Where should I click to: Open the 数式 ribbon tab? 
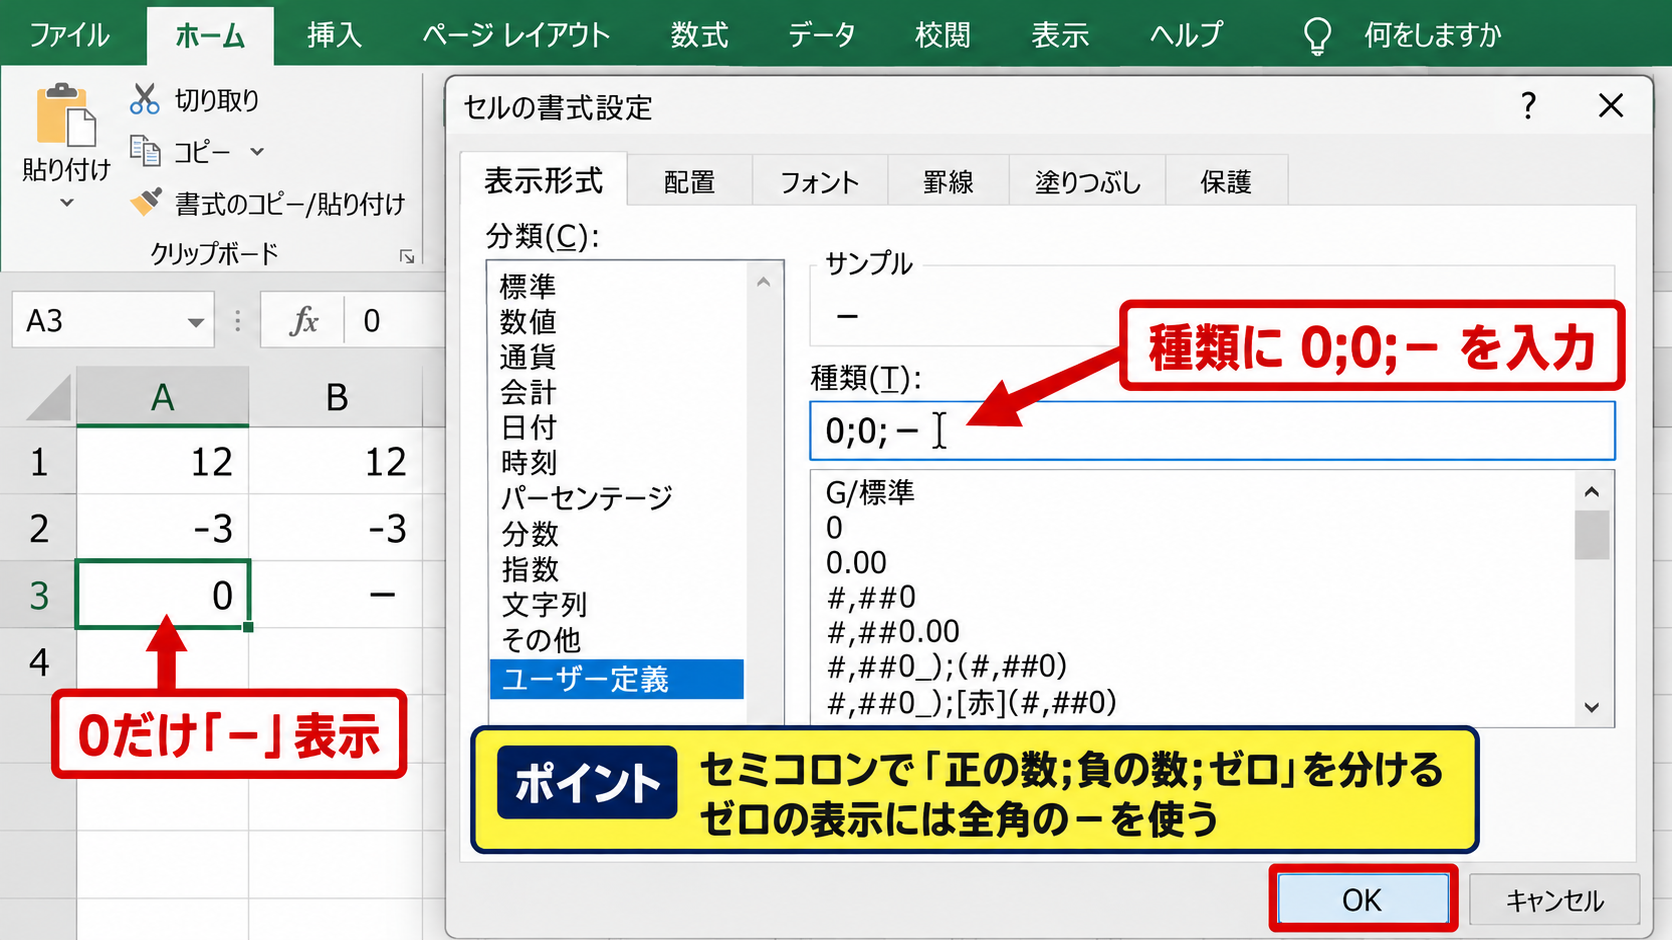click(699, 35)
